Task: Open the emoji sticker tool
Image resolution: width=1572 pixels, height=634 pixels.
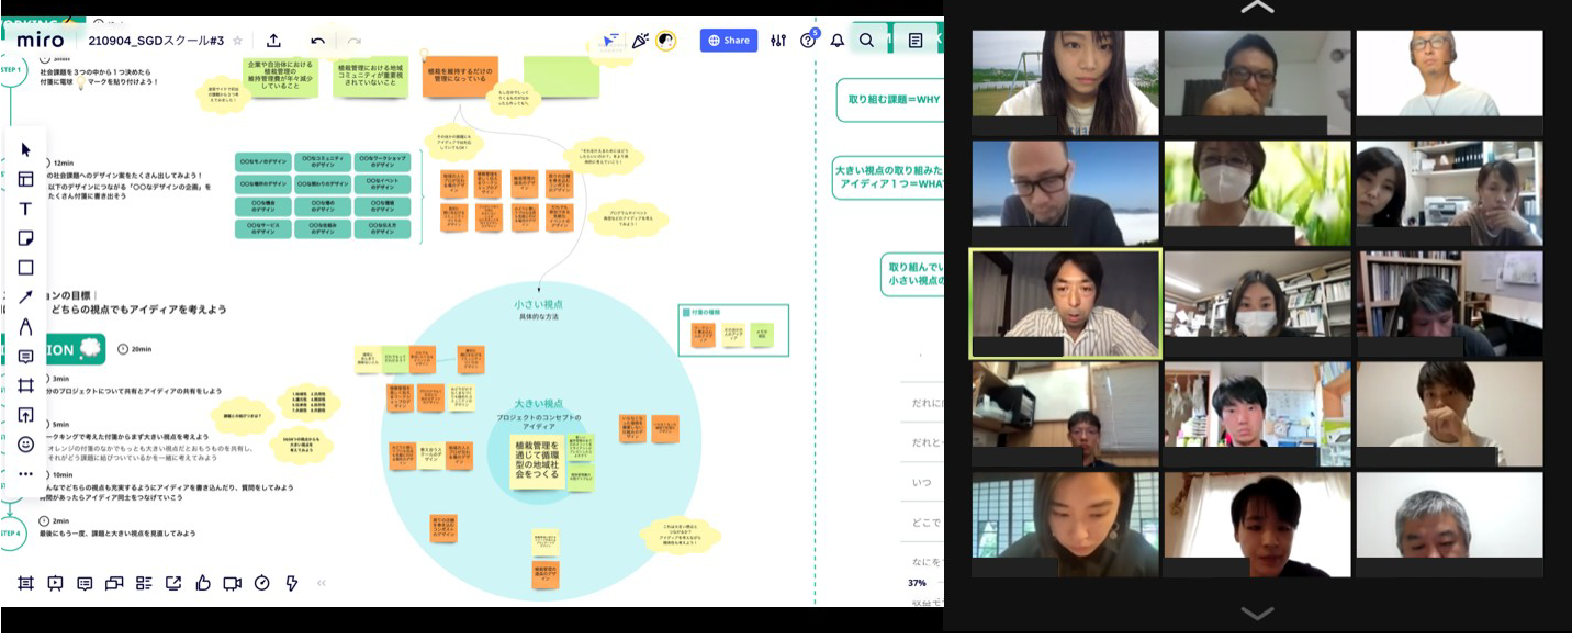Action: tap(26, 444)
